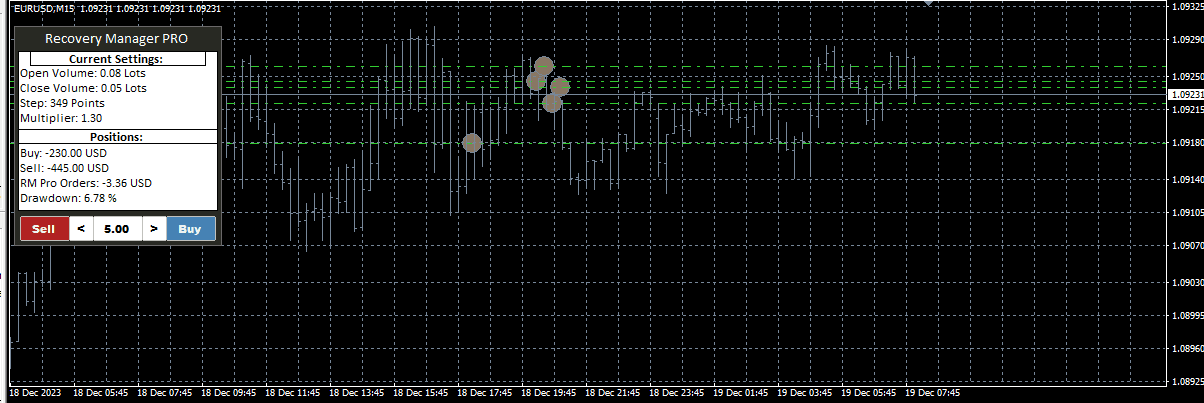Click the 18 Dec 2023 time axis label
The width and height of the screenshot is (1204, 403).
click(35, 393)
